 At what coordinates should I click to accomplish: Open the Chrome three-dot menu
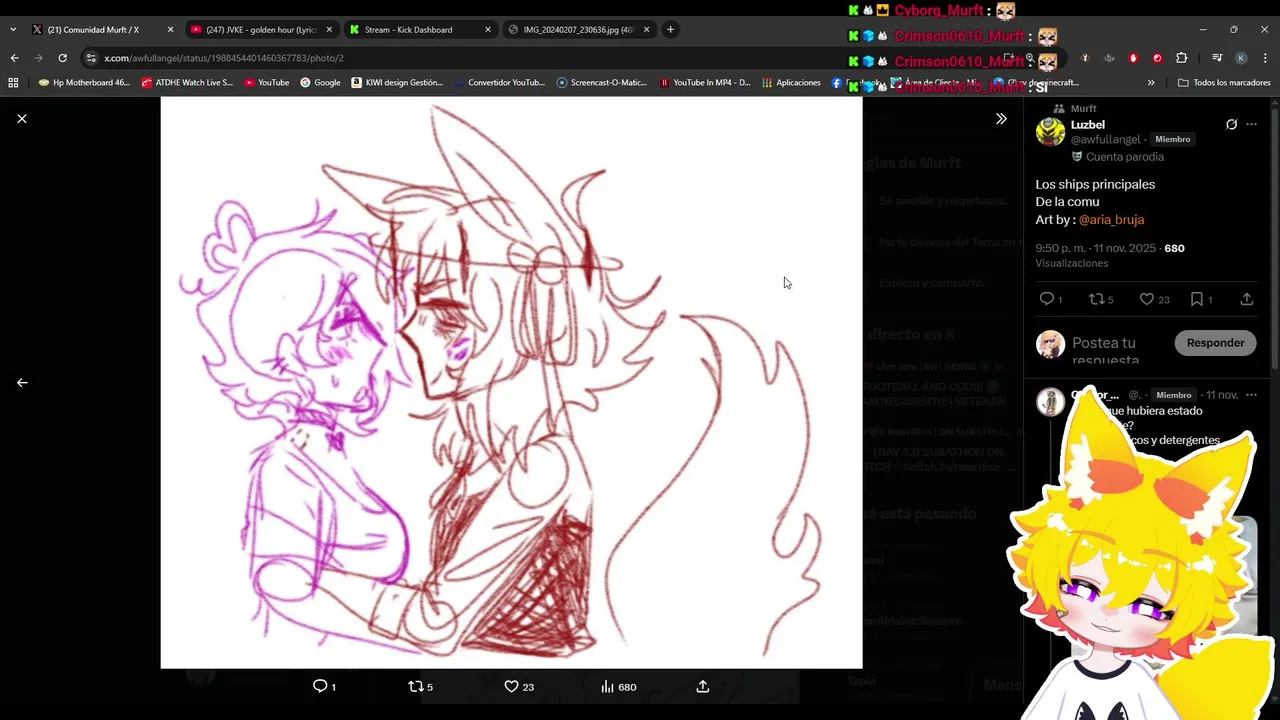(1264, 58)
